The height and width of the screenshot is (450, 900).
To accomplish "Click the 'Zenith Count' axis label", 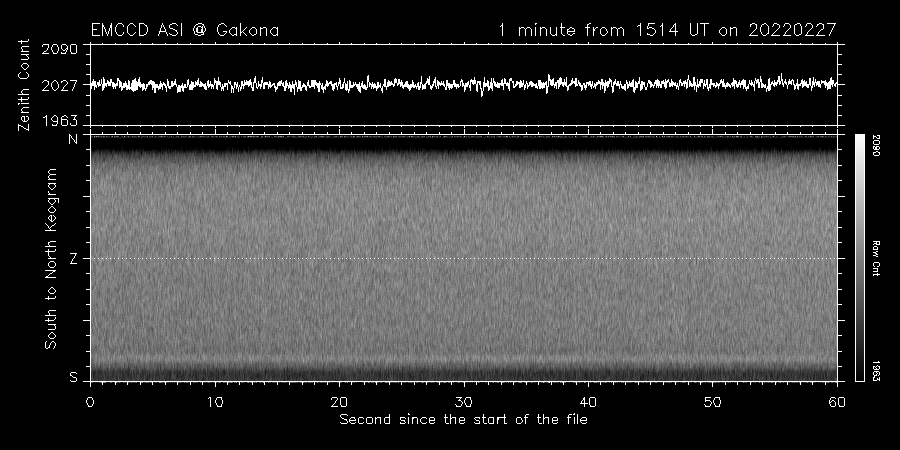I will point(24,85).
